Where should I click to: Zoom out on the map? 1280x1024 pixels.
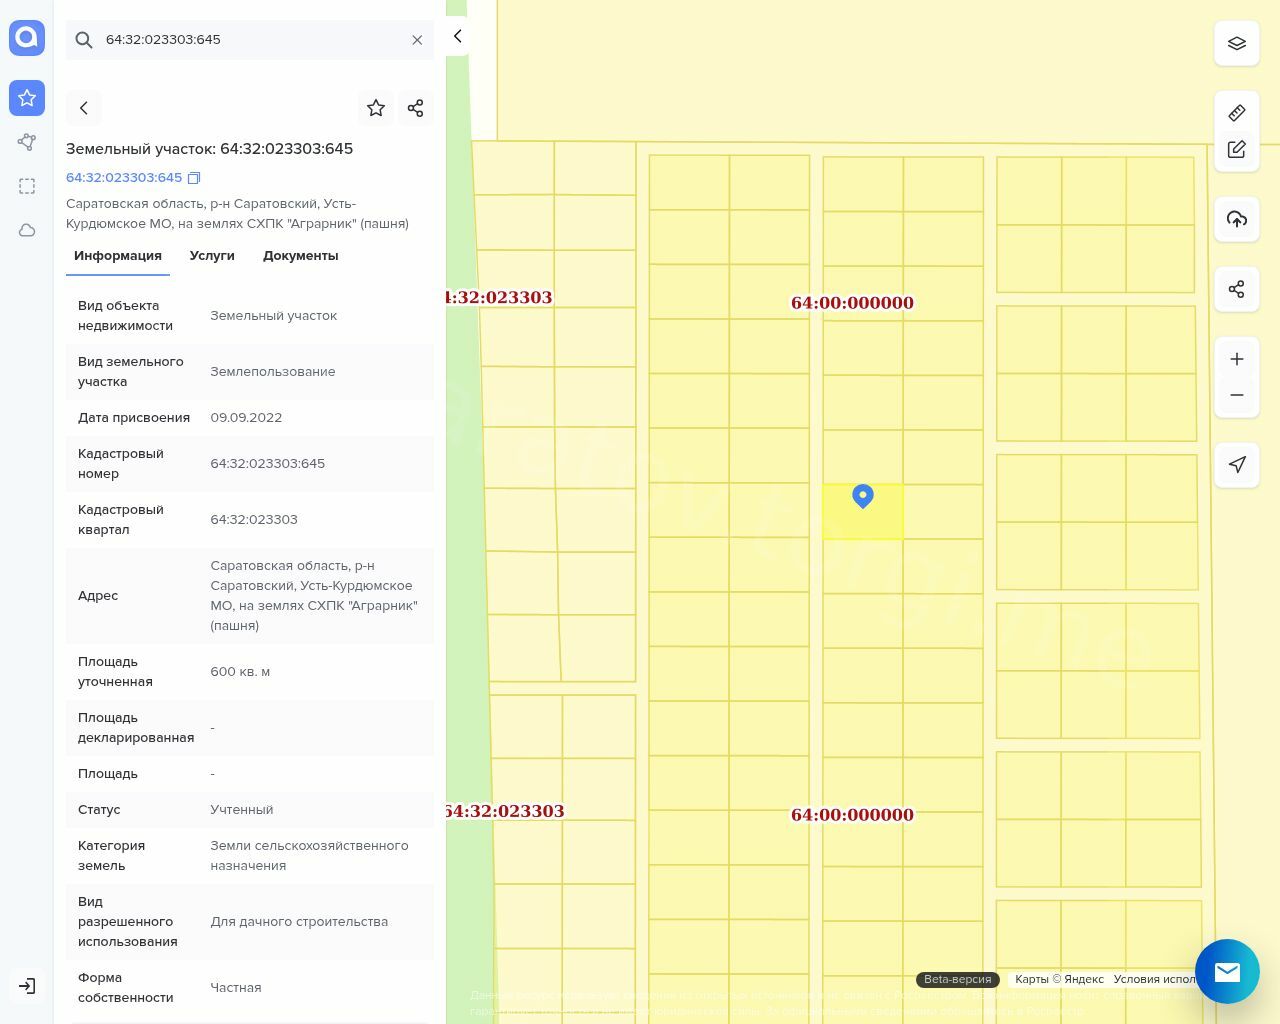coord(1237,395)
